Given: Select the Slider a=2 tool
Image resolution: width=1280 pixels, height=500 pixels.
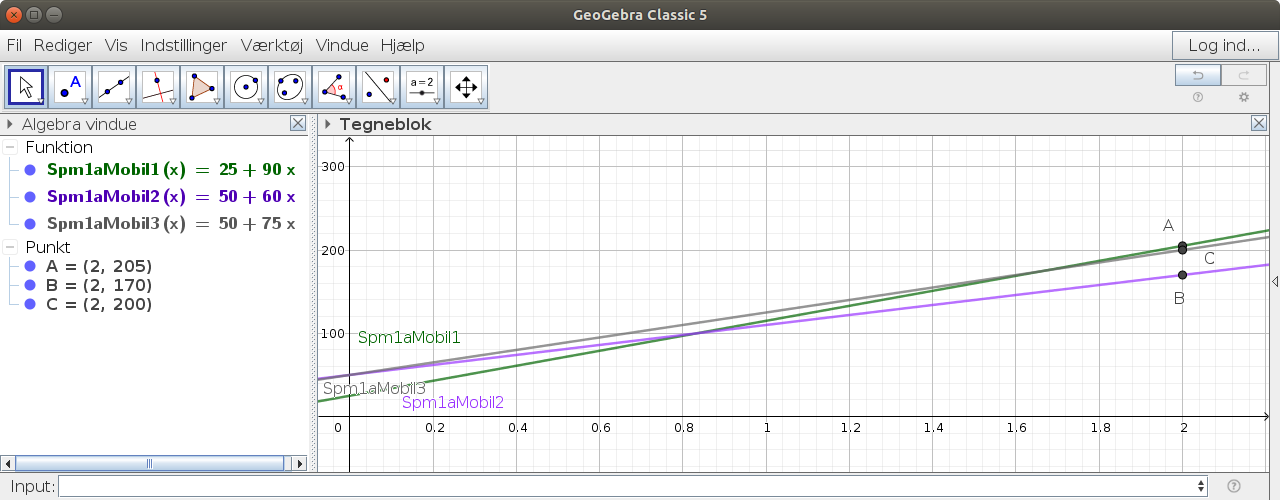Looking at the screenshot, I should pyautogui.click(x=422, y=88).
